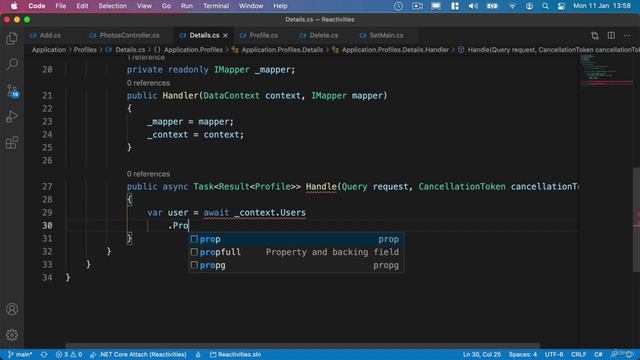The image size is (640, 360).
Task: Switch to the Delete.cs tab
Action: (x=324, y=36)
